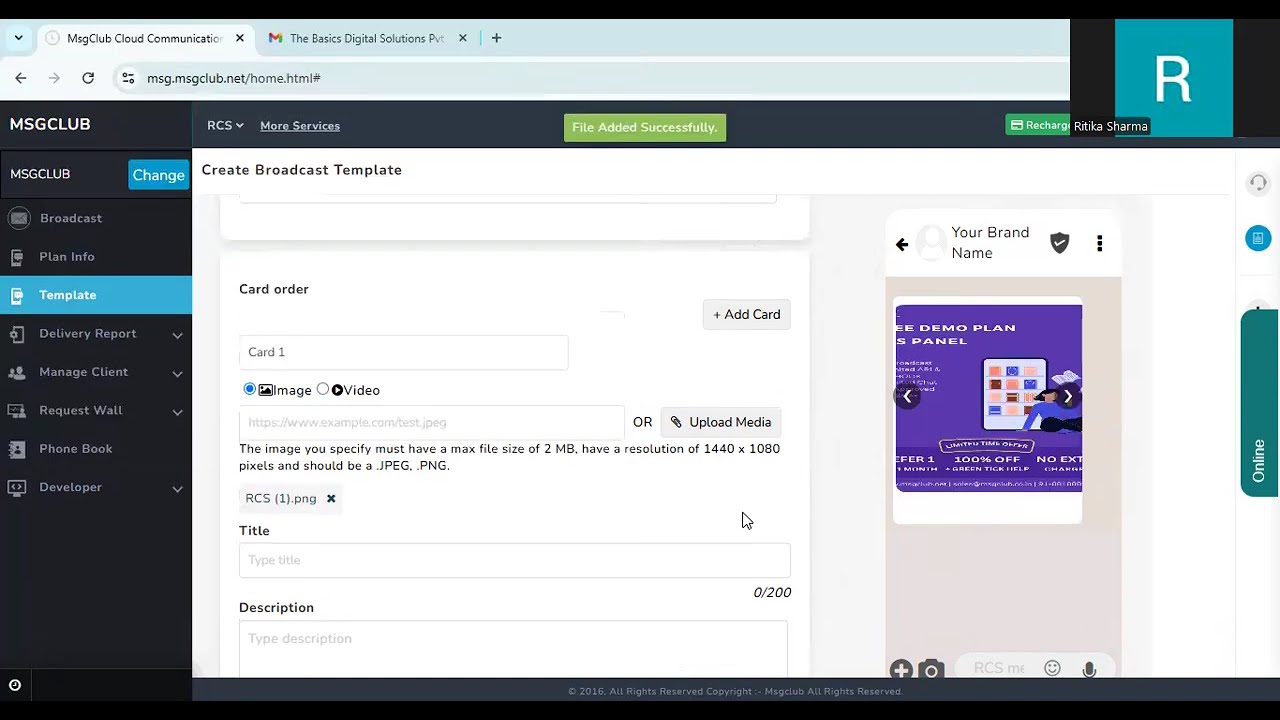
Task: Switch to The Basics Digital Solutions tab
Action: point(367,38)
